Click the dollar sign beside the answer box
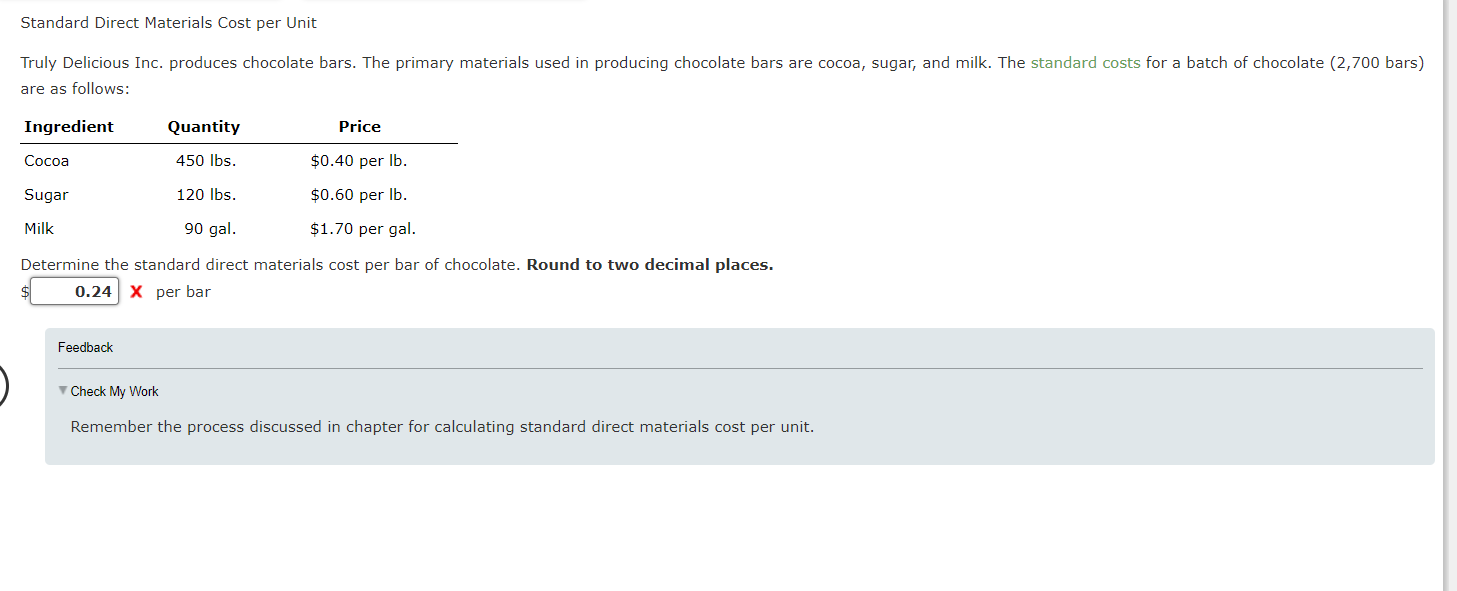The width and height of the screenshot is (1457, 591). (23, 291)
